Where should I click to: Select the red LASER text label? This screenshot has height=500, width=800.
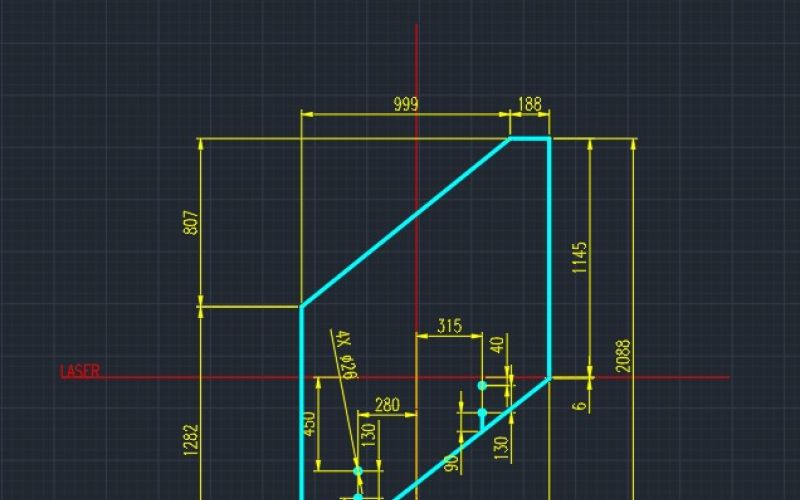coord(80,372)
